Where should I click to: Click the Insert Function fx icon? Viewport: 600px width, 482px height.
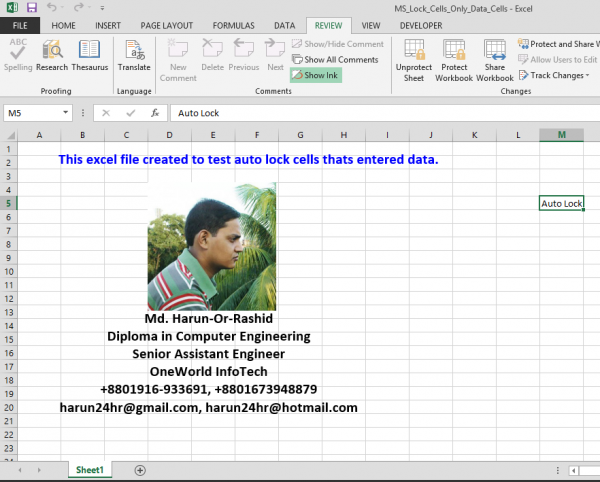(x=154, y=113)
